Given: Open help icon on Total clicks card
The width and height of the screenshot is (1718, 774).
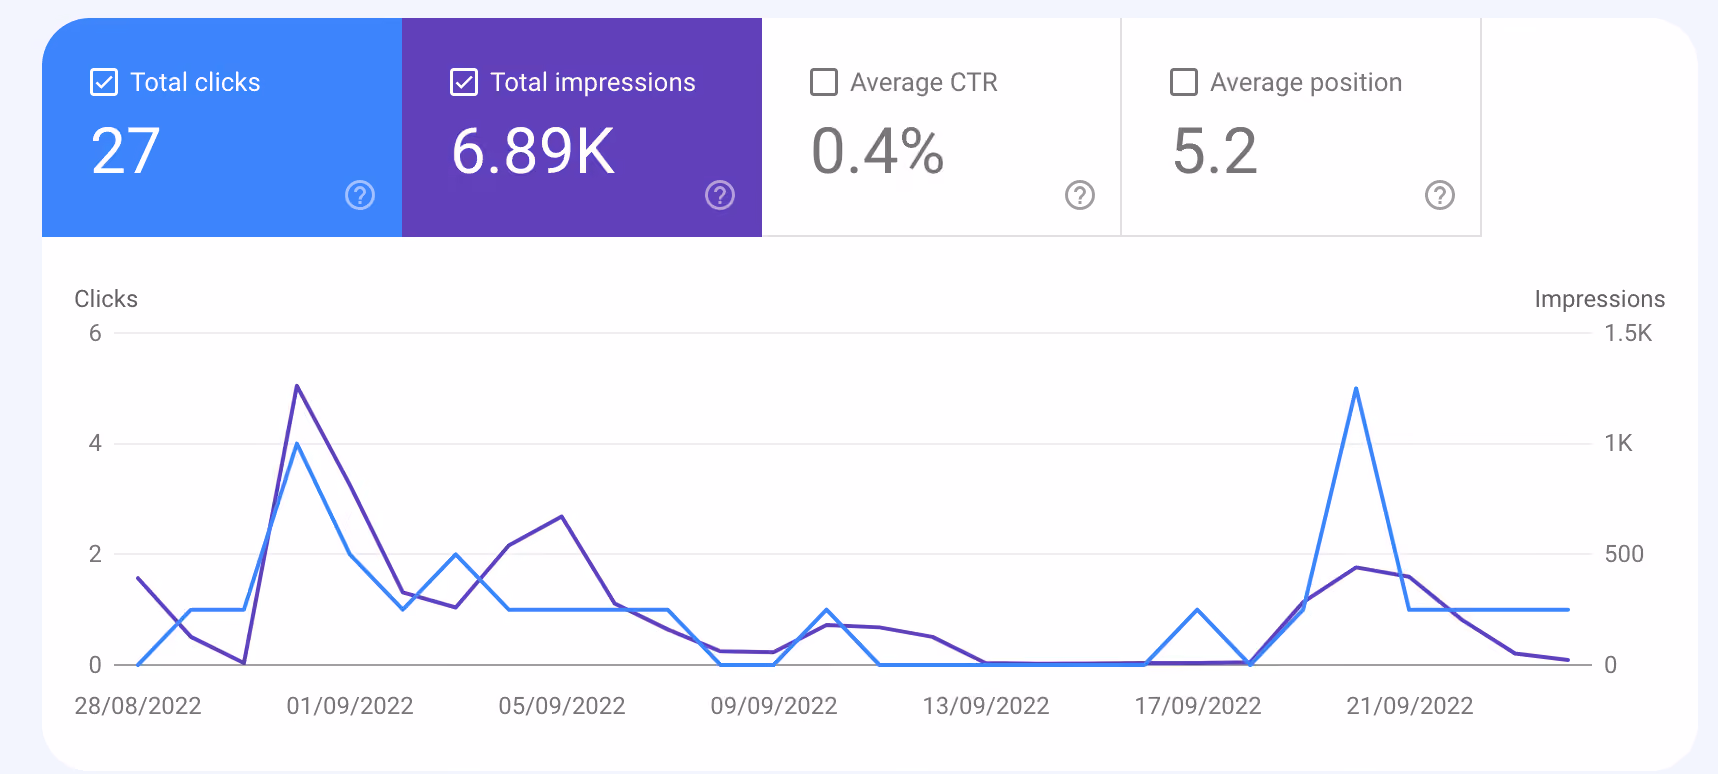Looking at the screenshot, I should click(360, 195).
